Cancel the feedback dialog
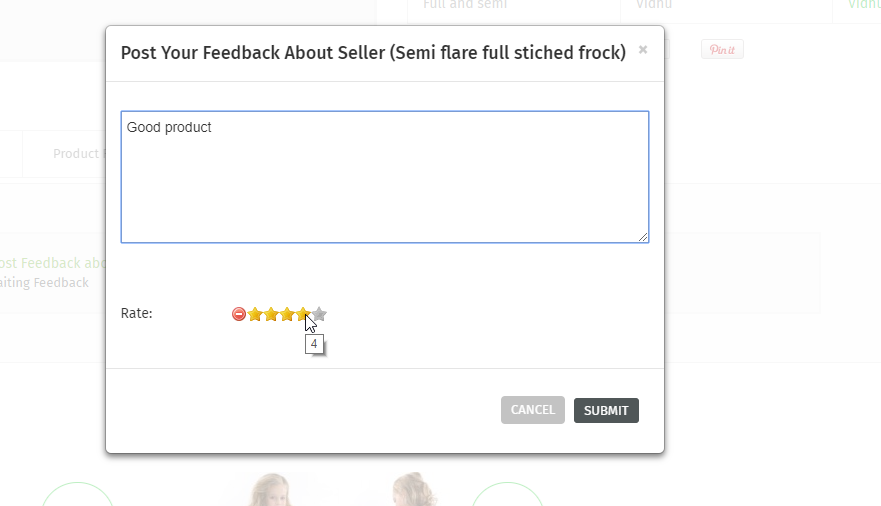This screenshot has height=506, width=881. coord(532,410)
